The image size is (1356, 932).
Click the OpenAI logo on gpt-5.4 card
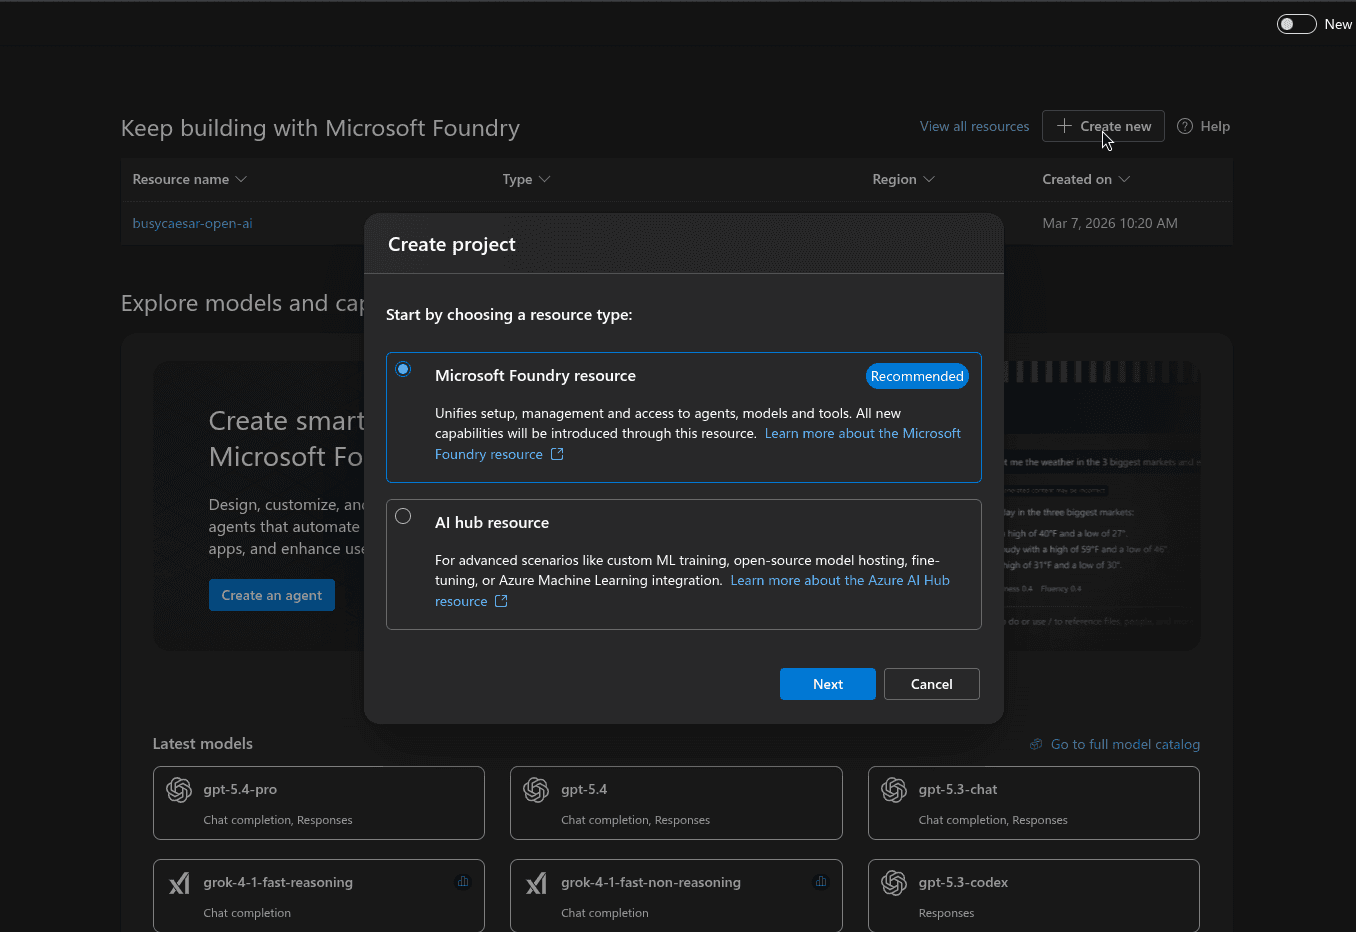click(x=536, y=790)
